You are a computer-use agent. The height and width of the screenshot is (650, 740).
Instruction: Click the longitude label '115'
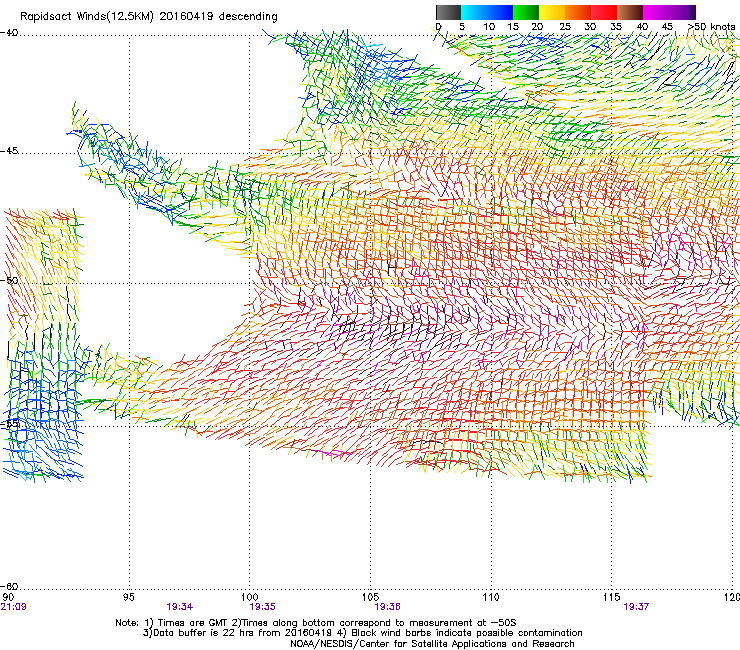click(611, 597)
